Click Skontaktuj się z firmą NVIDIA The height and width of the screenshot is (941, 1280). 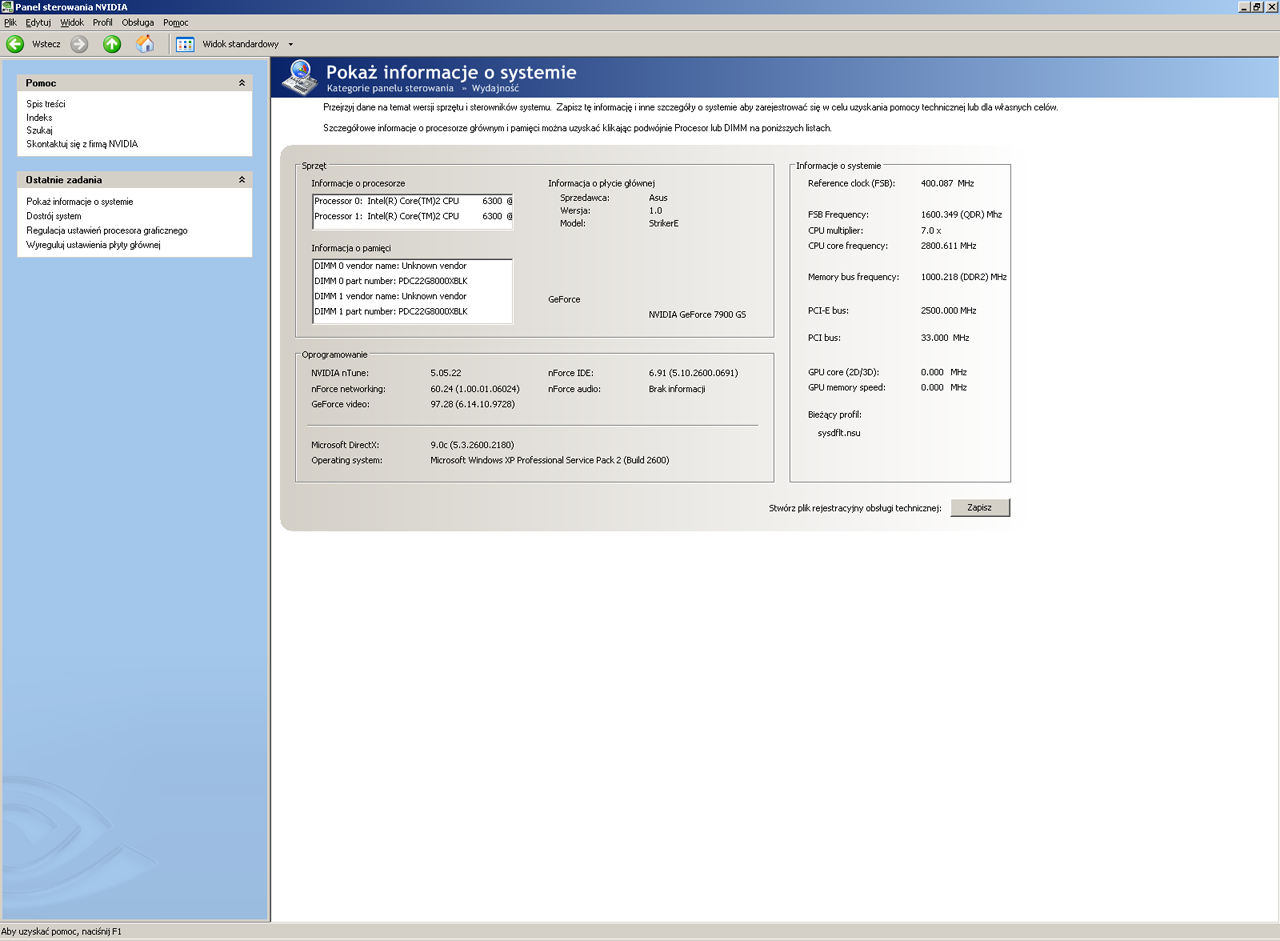(x=82, y=144)
